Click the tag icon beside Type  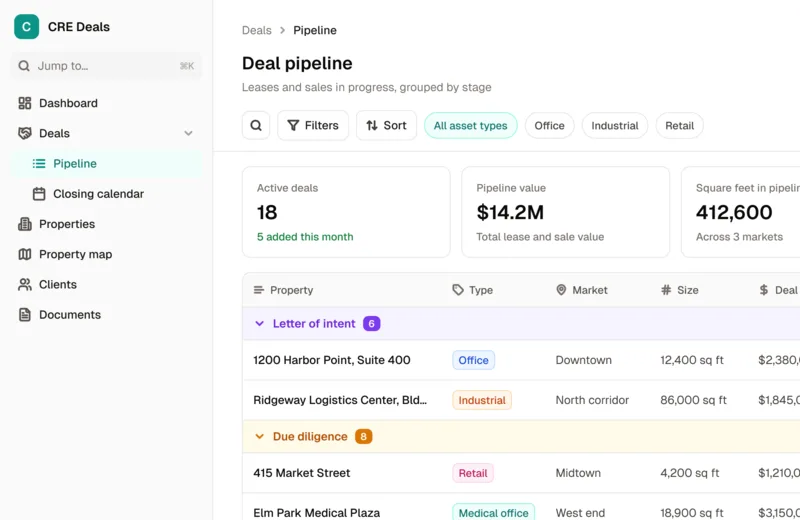[458, 290]
